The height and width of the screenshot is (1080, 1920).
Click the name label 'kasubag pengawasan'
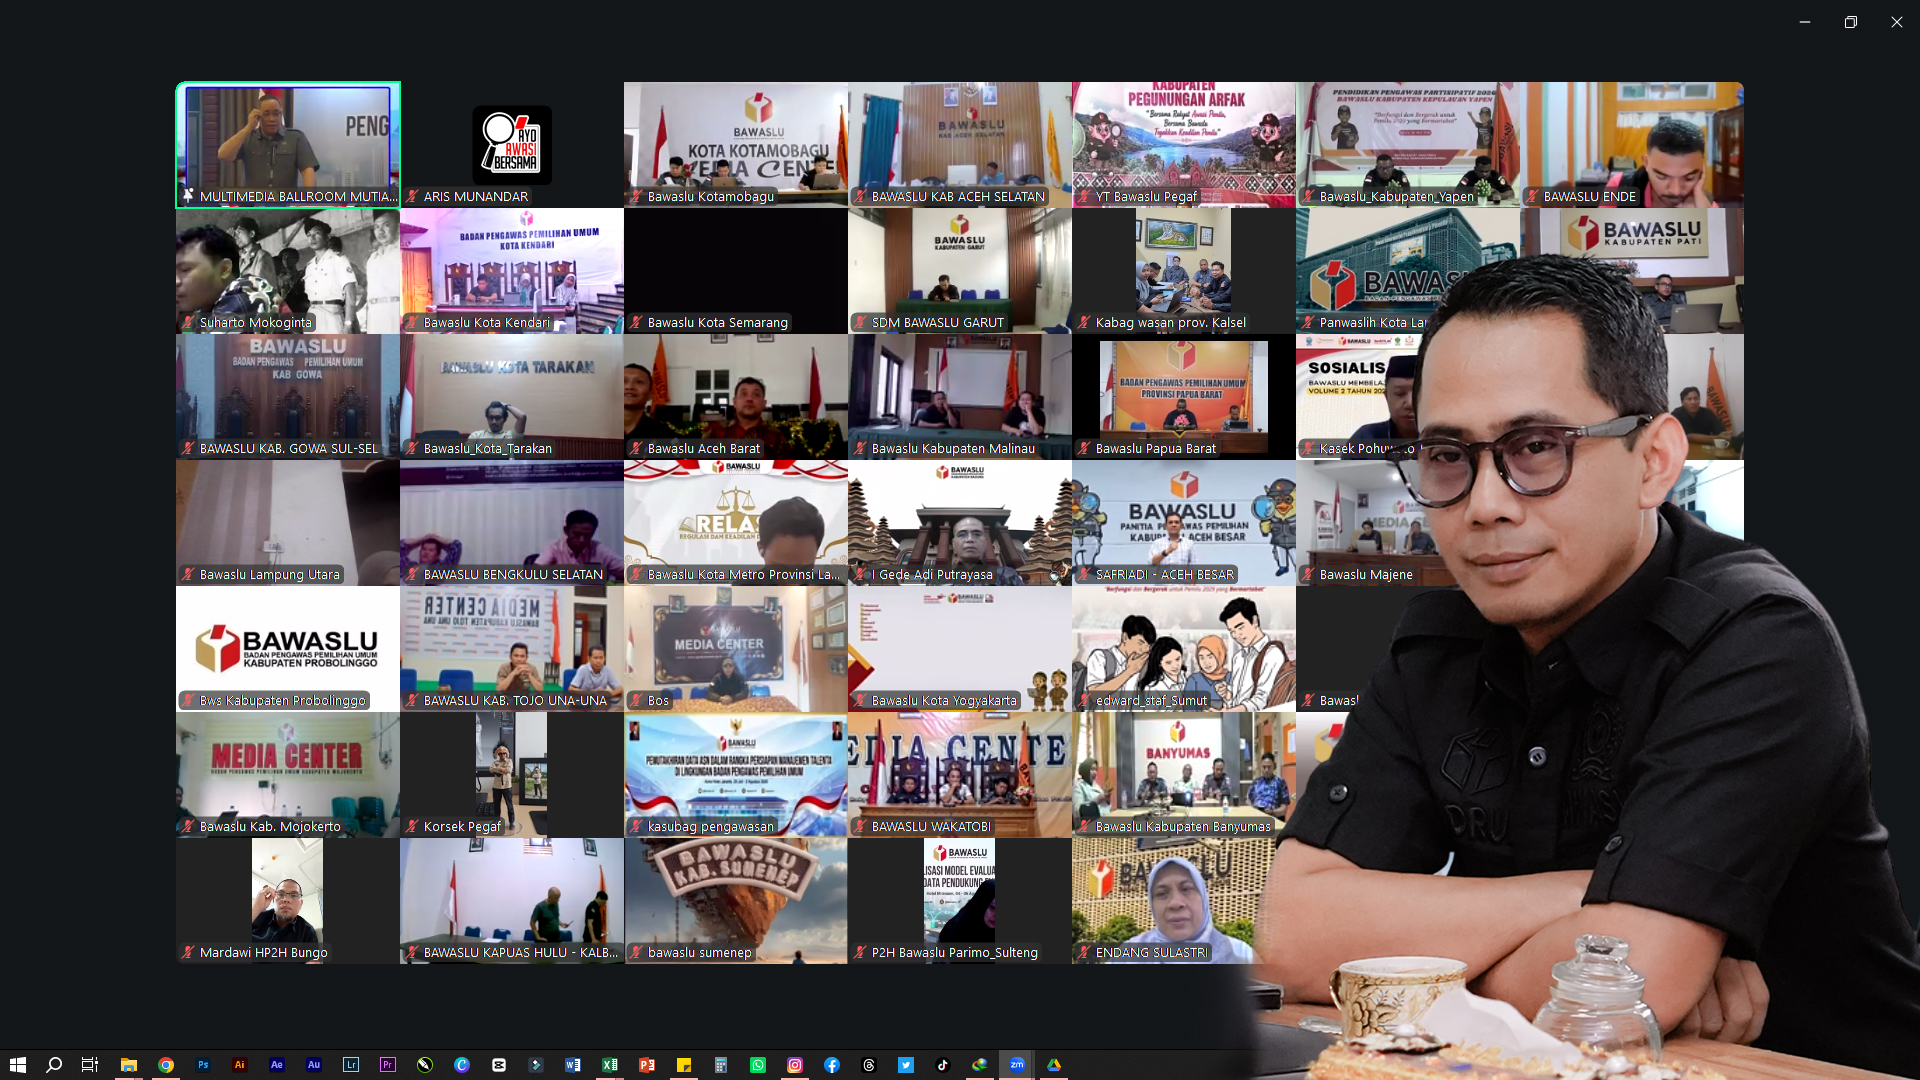711,827
